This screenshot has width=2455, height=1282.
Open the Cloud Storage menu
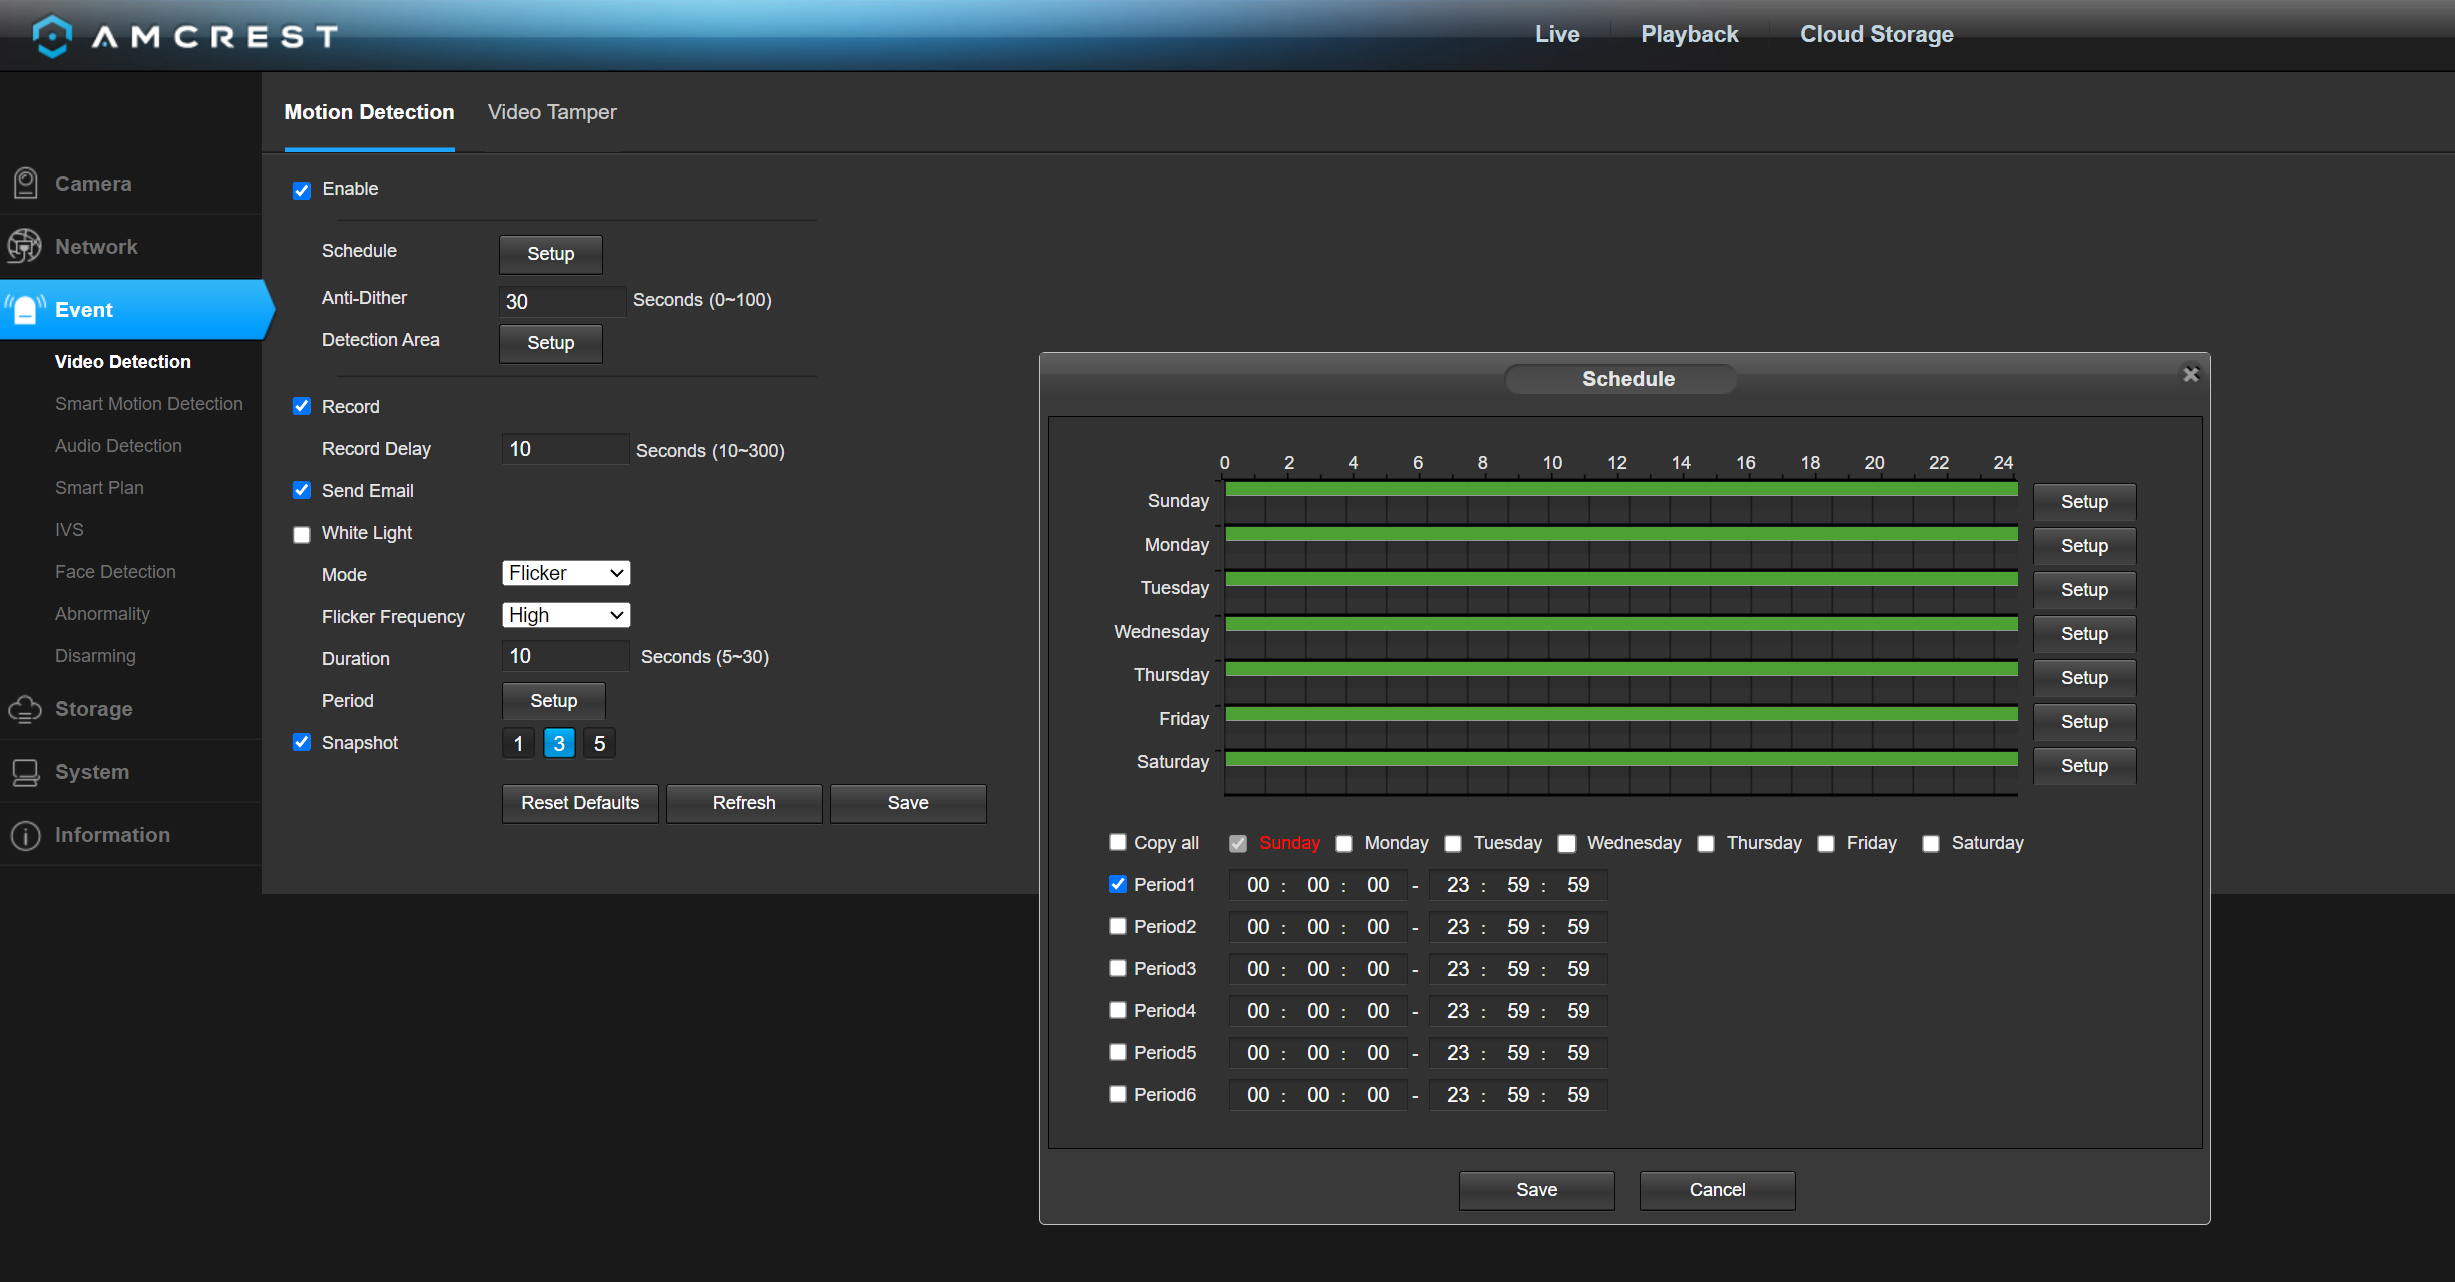(1876, 34)
